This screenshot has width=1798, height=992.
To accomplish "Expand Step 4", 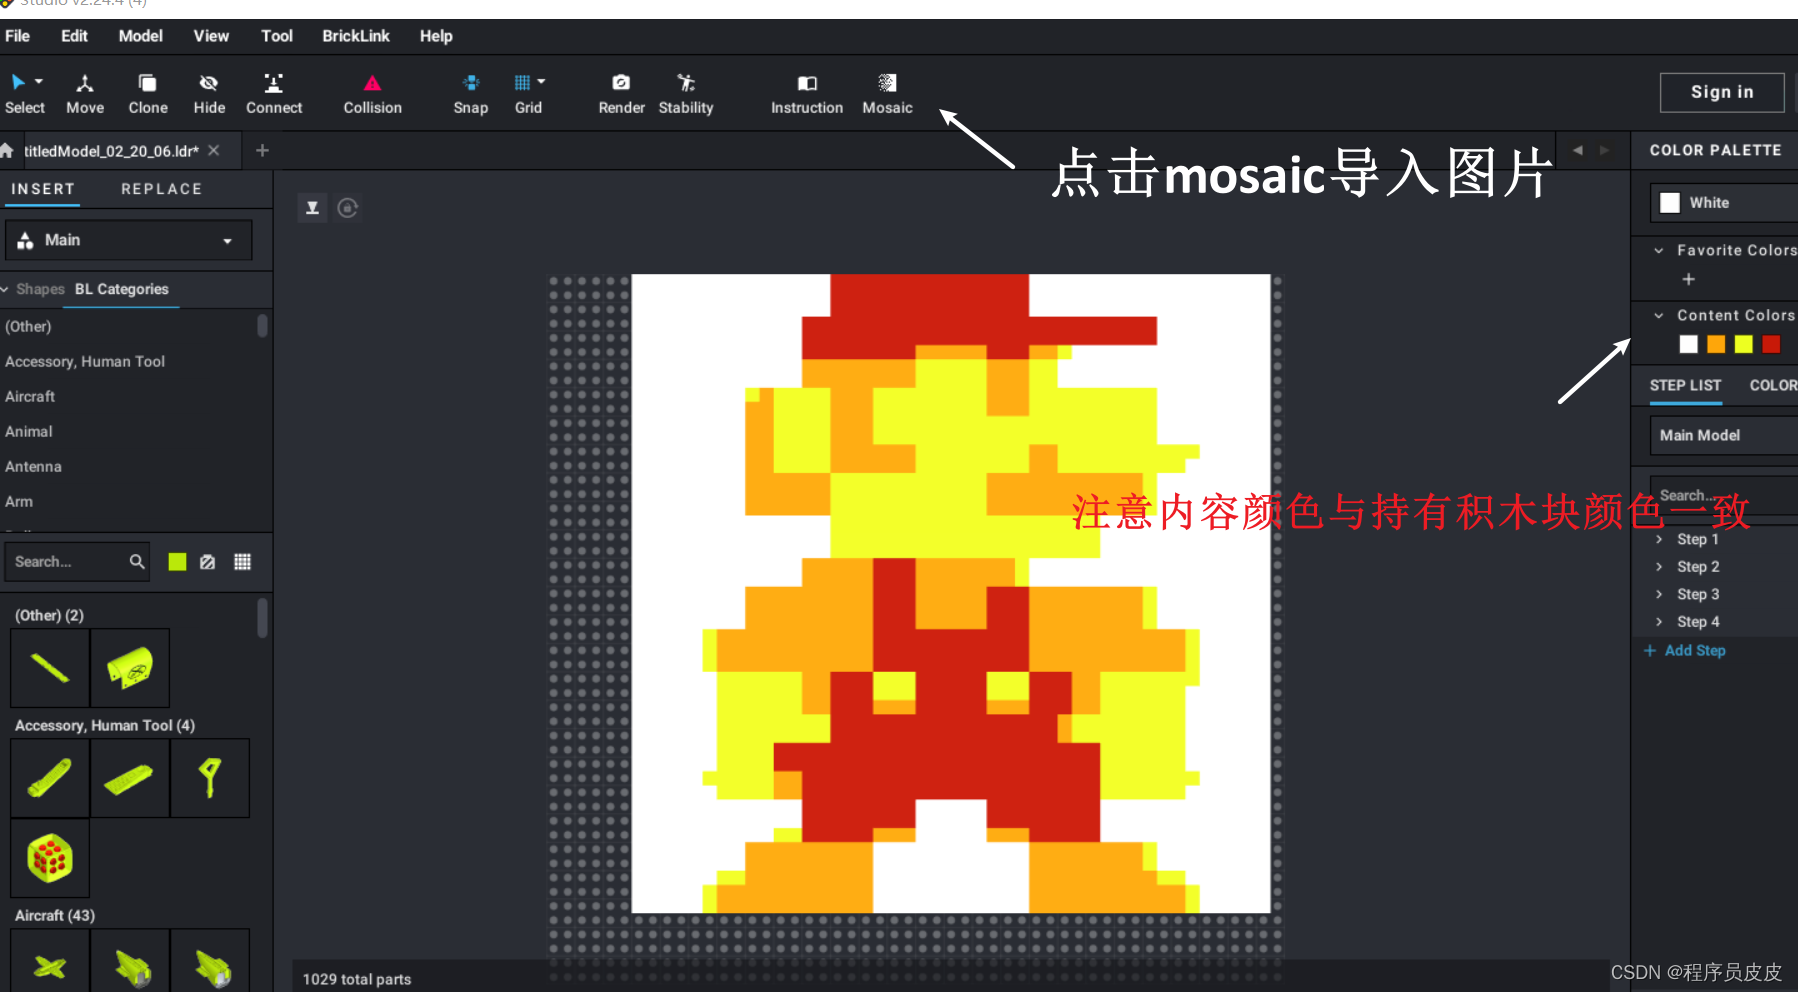I will click(1659, 622).
